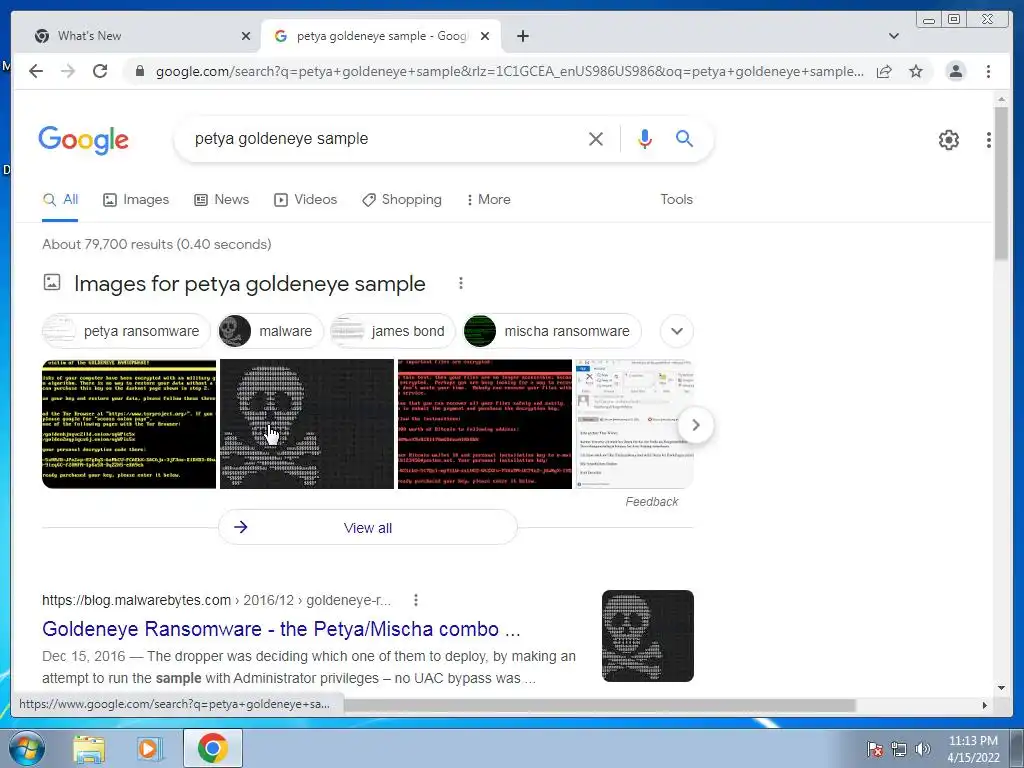Open the search Tools options
The width and height of the screenshot is (1024, 768).
tap(676, 199)
